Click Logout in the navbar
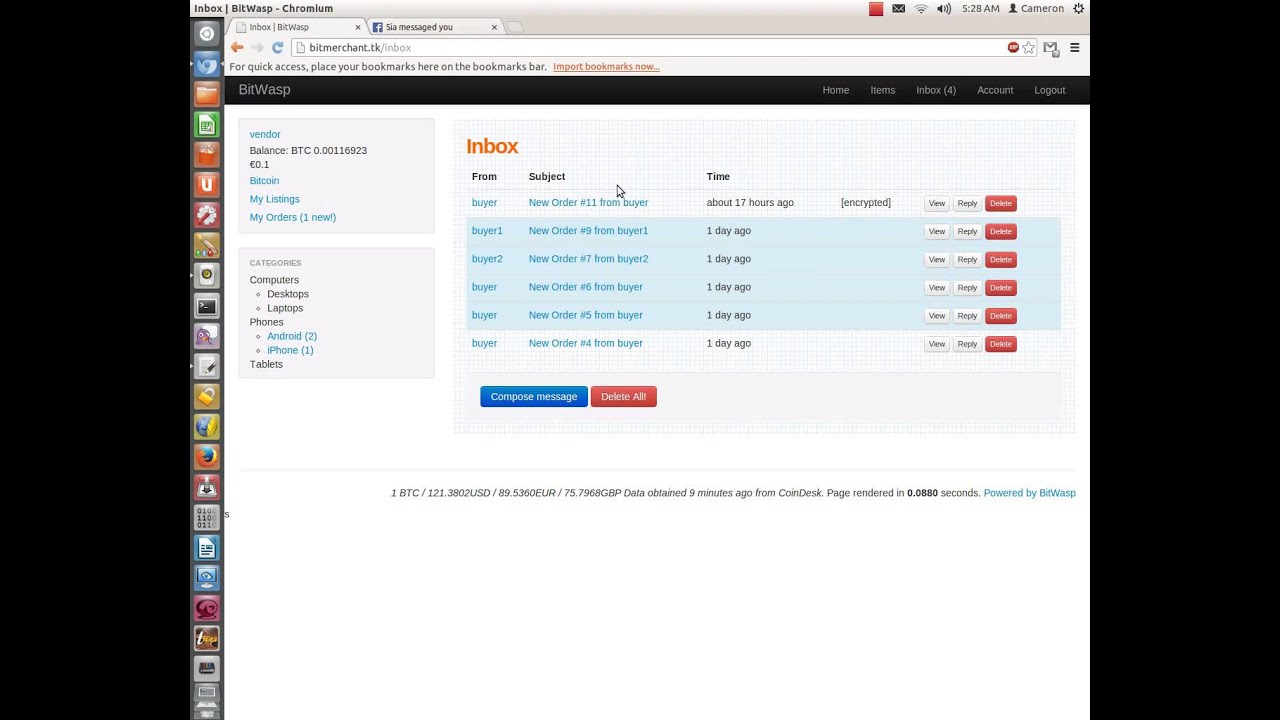Screen dimensions: 1280x720 pyautogui.click(x=1050, y=90)
